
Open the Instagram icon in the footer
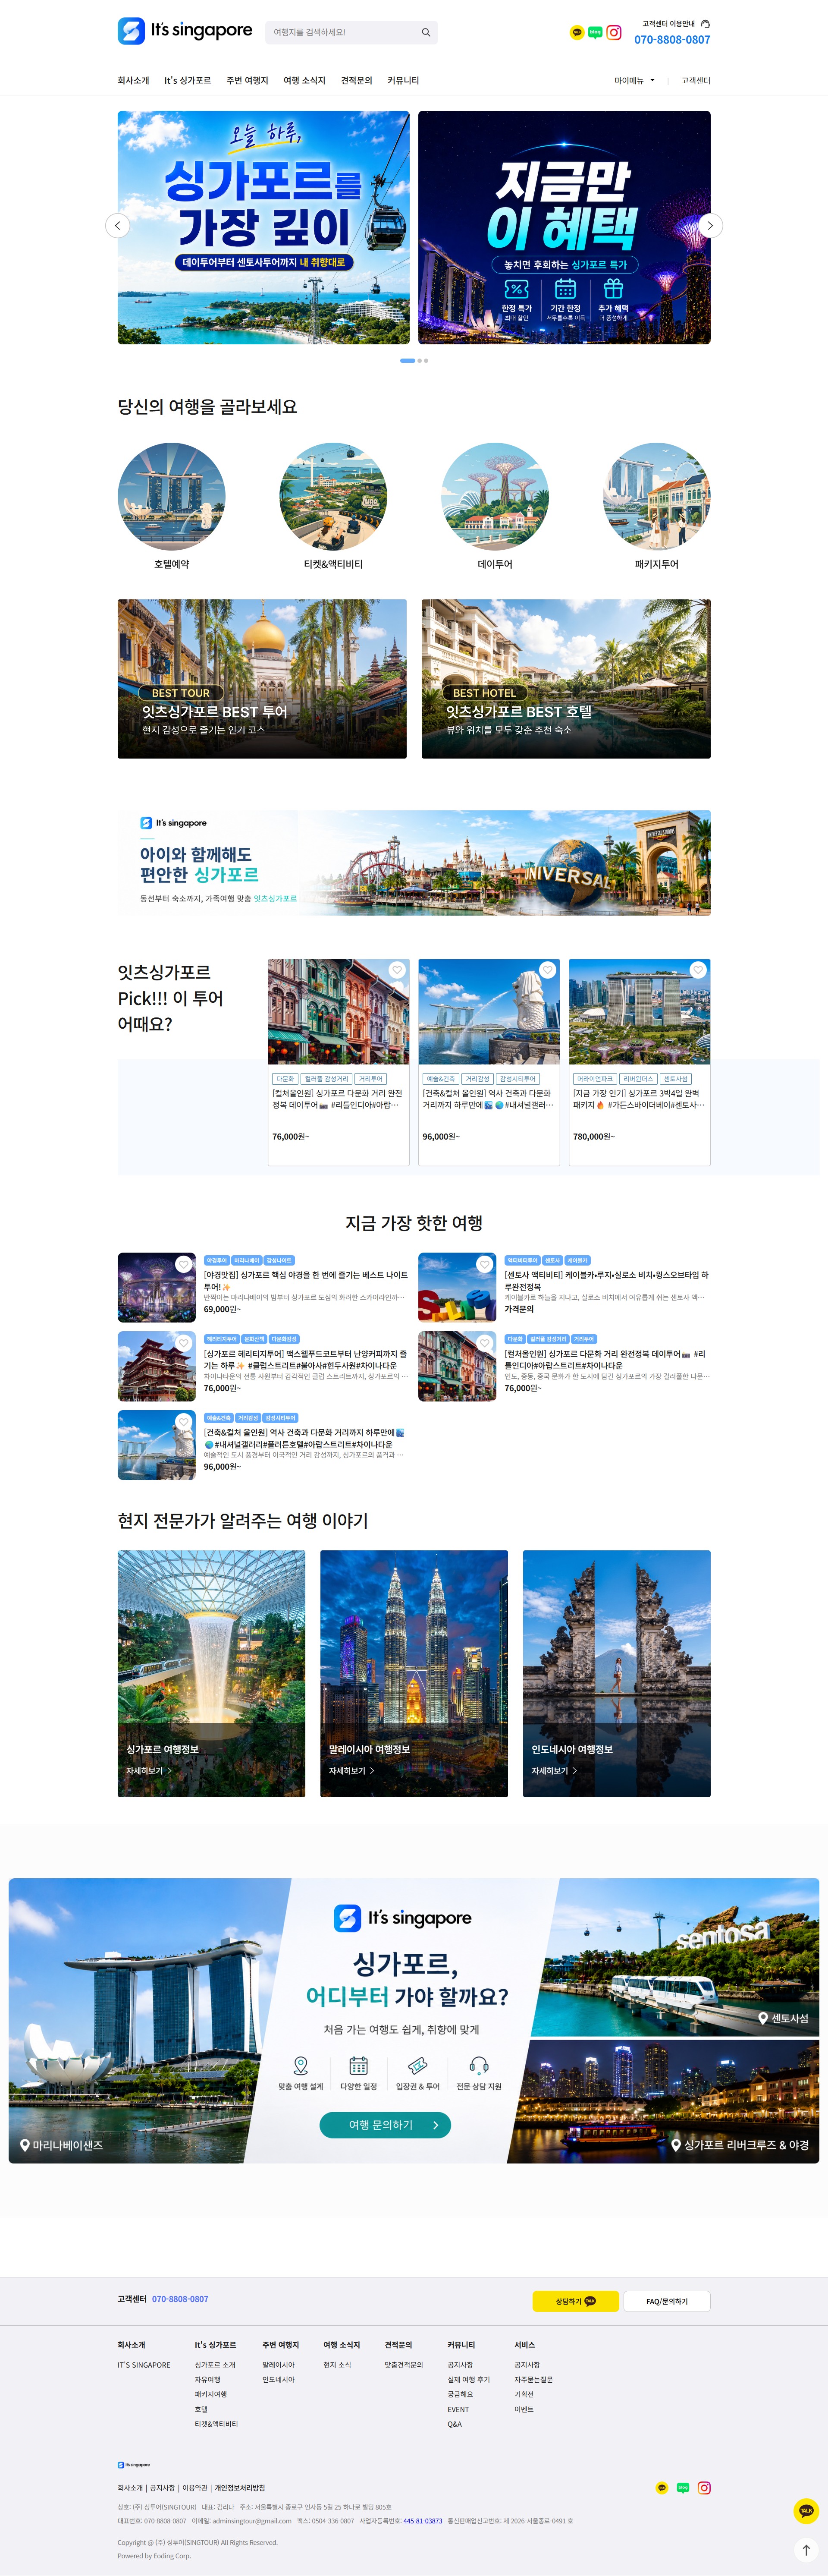(704, 2488)
